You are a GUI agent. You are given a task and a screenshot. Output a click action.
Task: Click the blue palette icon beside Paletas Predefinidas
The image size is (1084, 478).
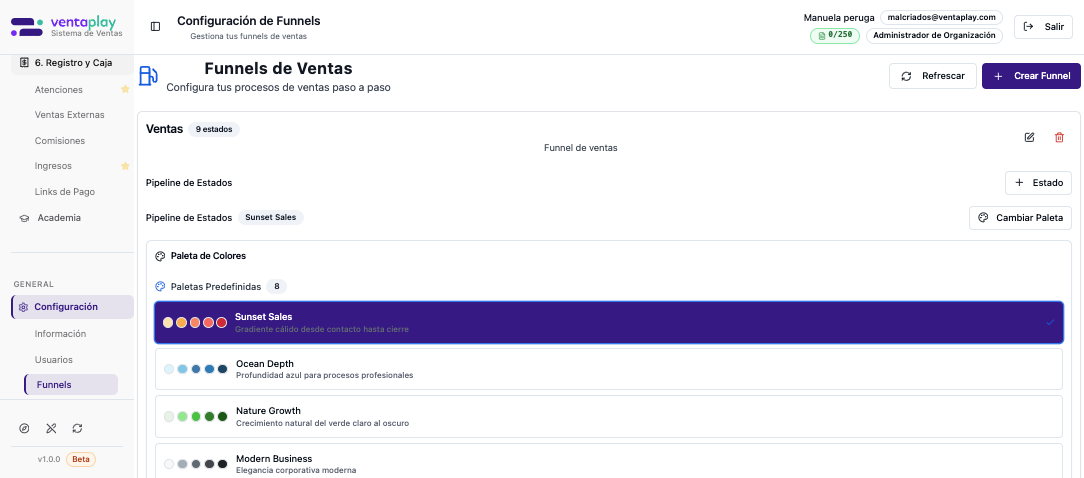[x=160, y=286]
